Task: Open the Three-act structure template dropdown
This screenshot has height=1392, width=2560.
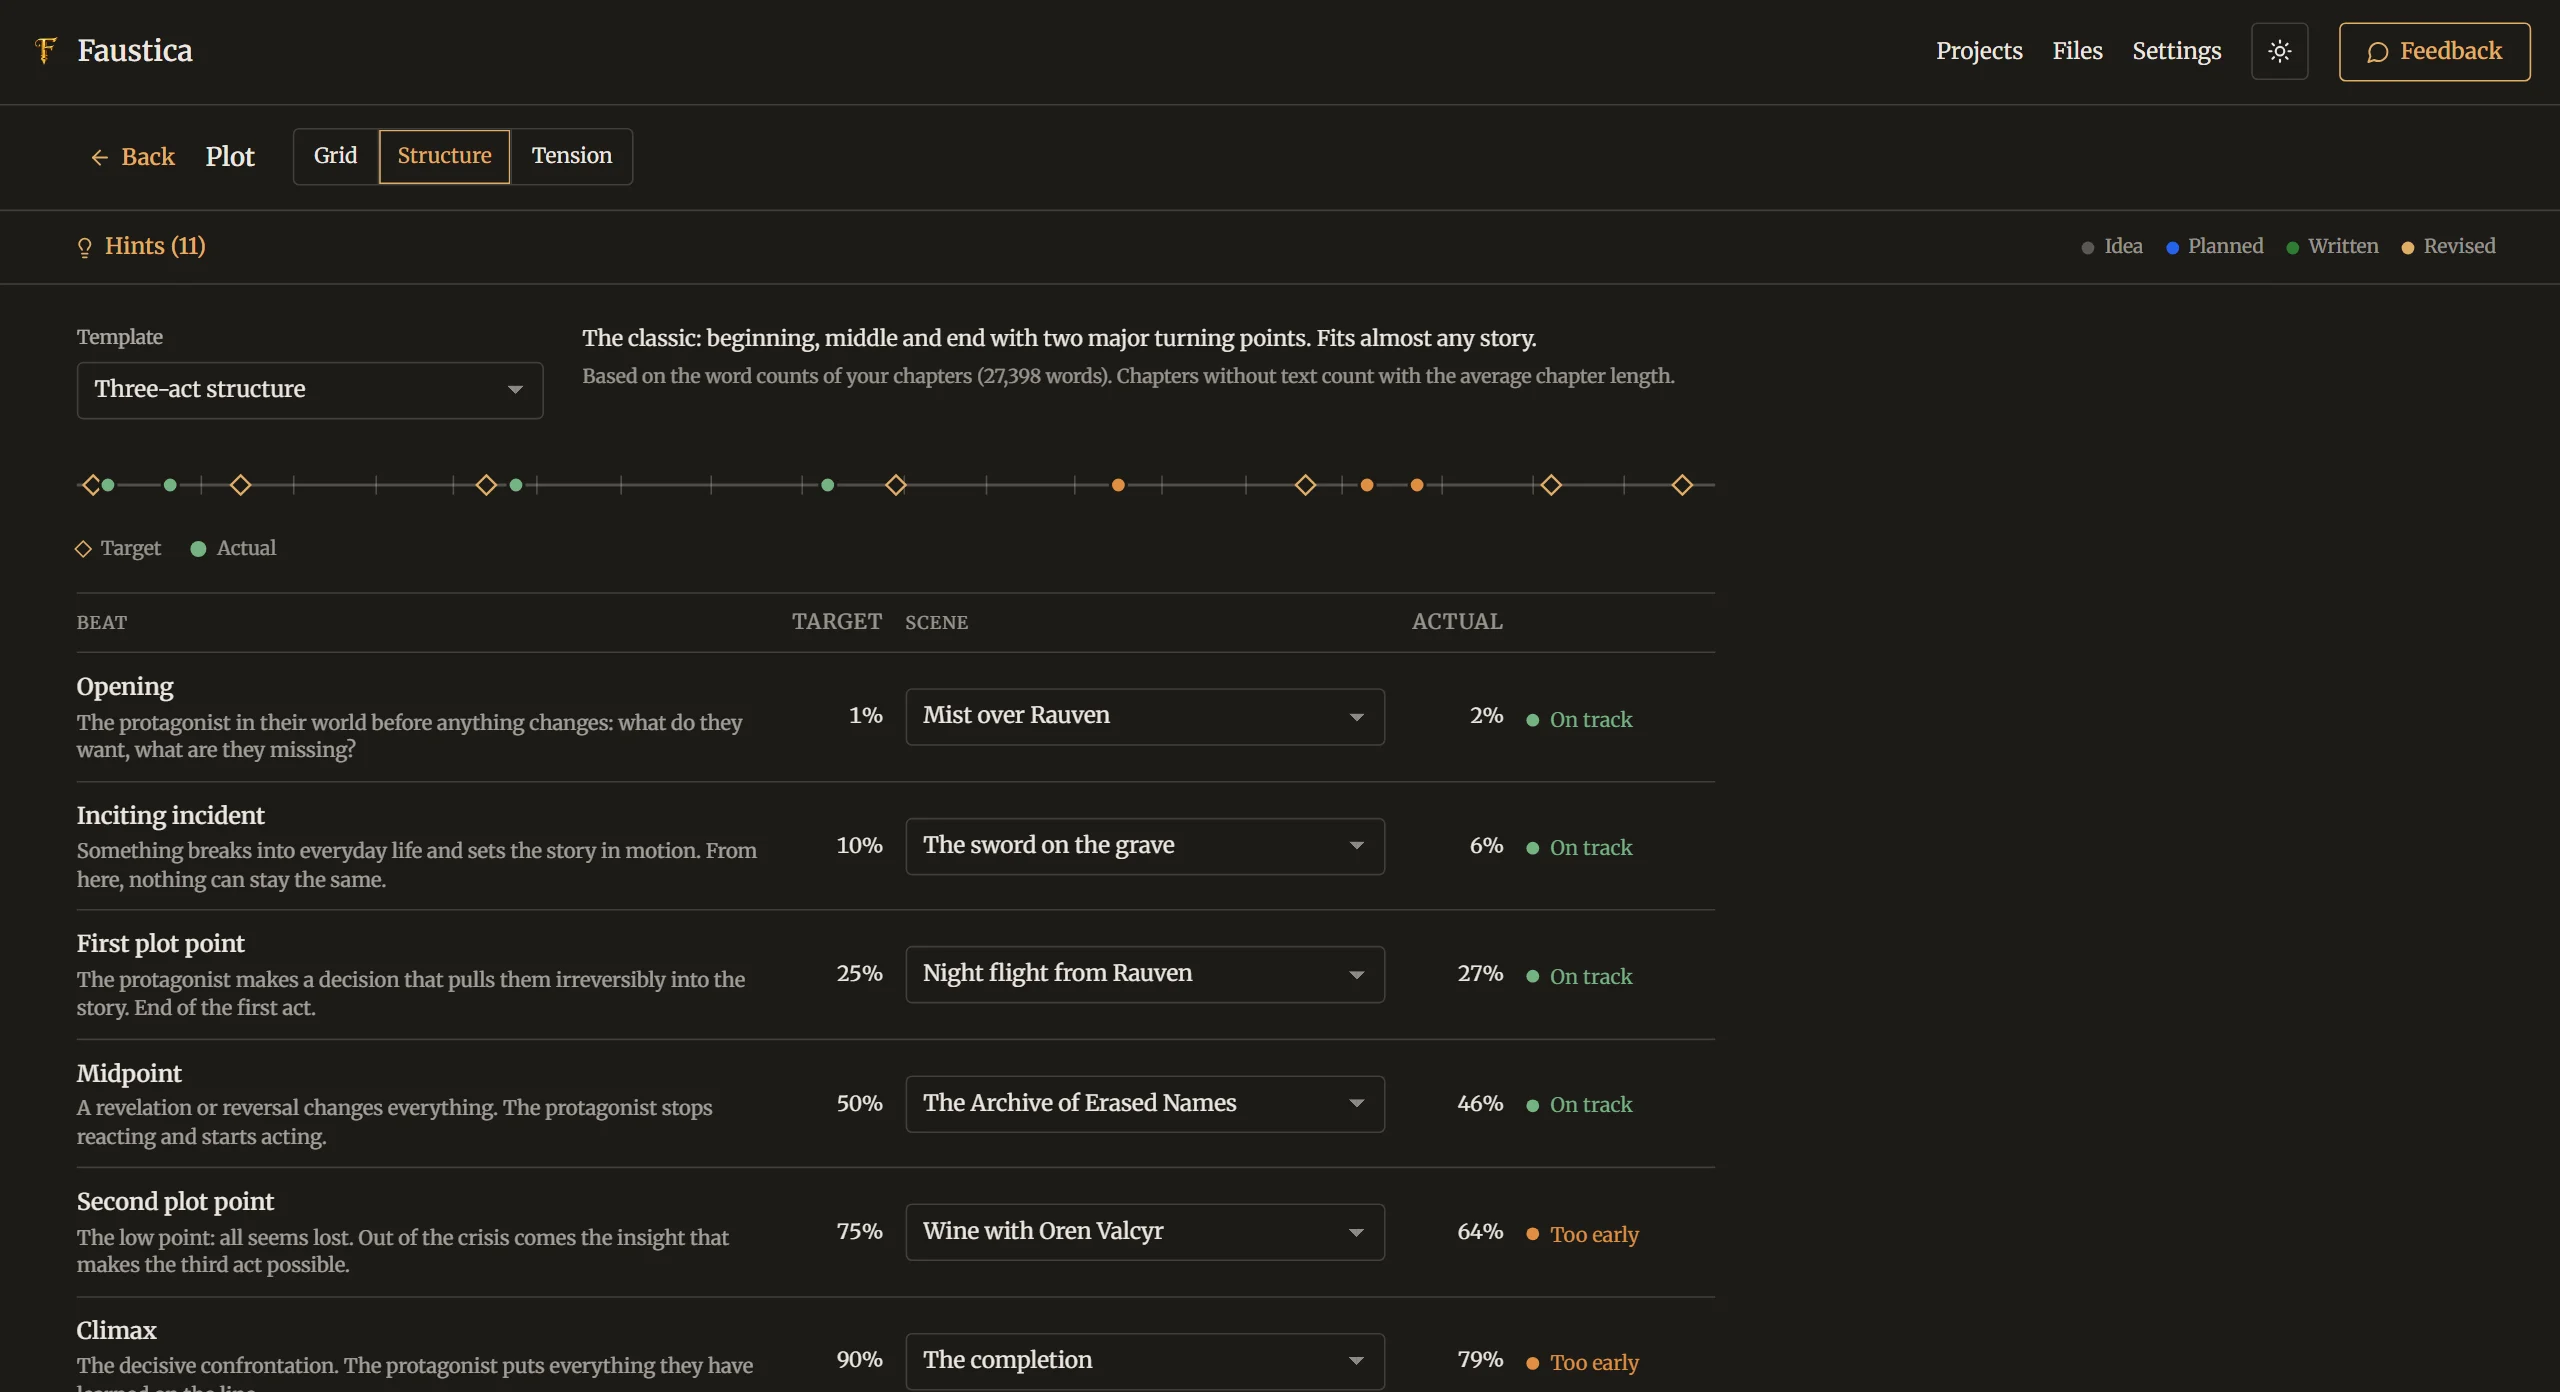Action: [x=310, y=390]
